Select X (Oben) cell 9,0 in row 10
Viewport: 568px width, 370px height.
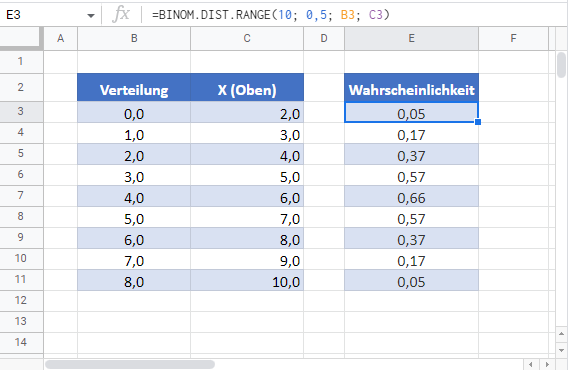pos(247,259)
